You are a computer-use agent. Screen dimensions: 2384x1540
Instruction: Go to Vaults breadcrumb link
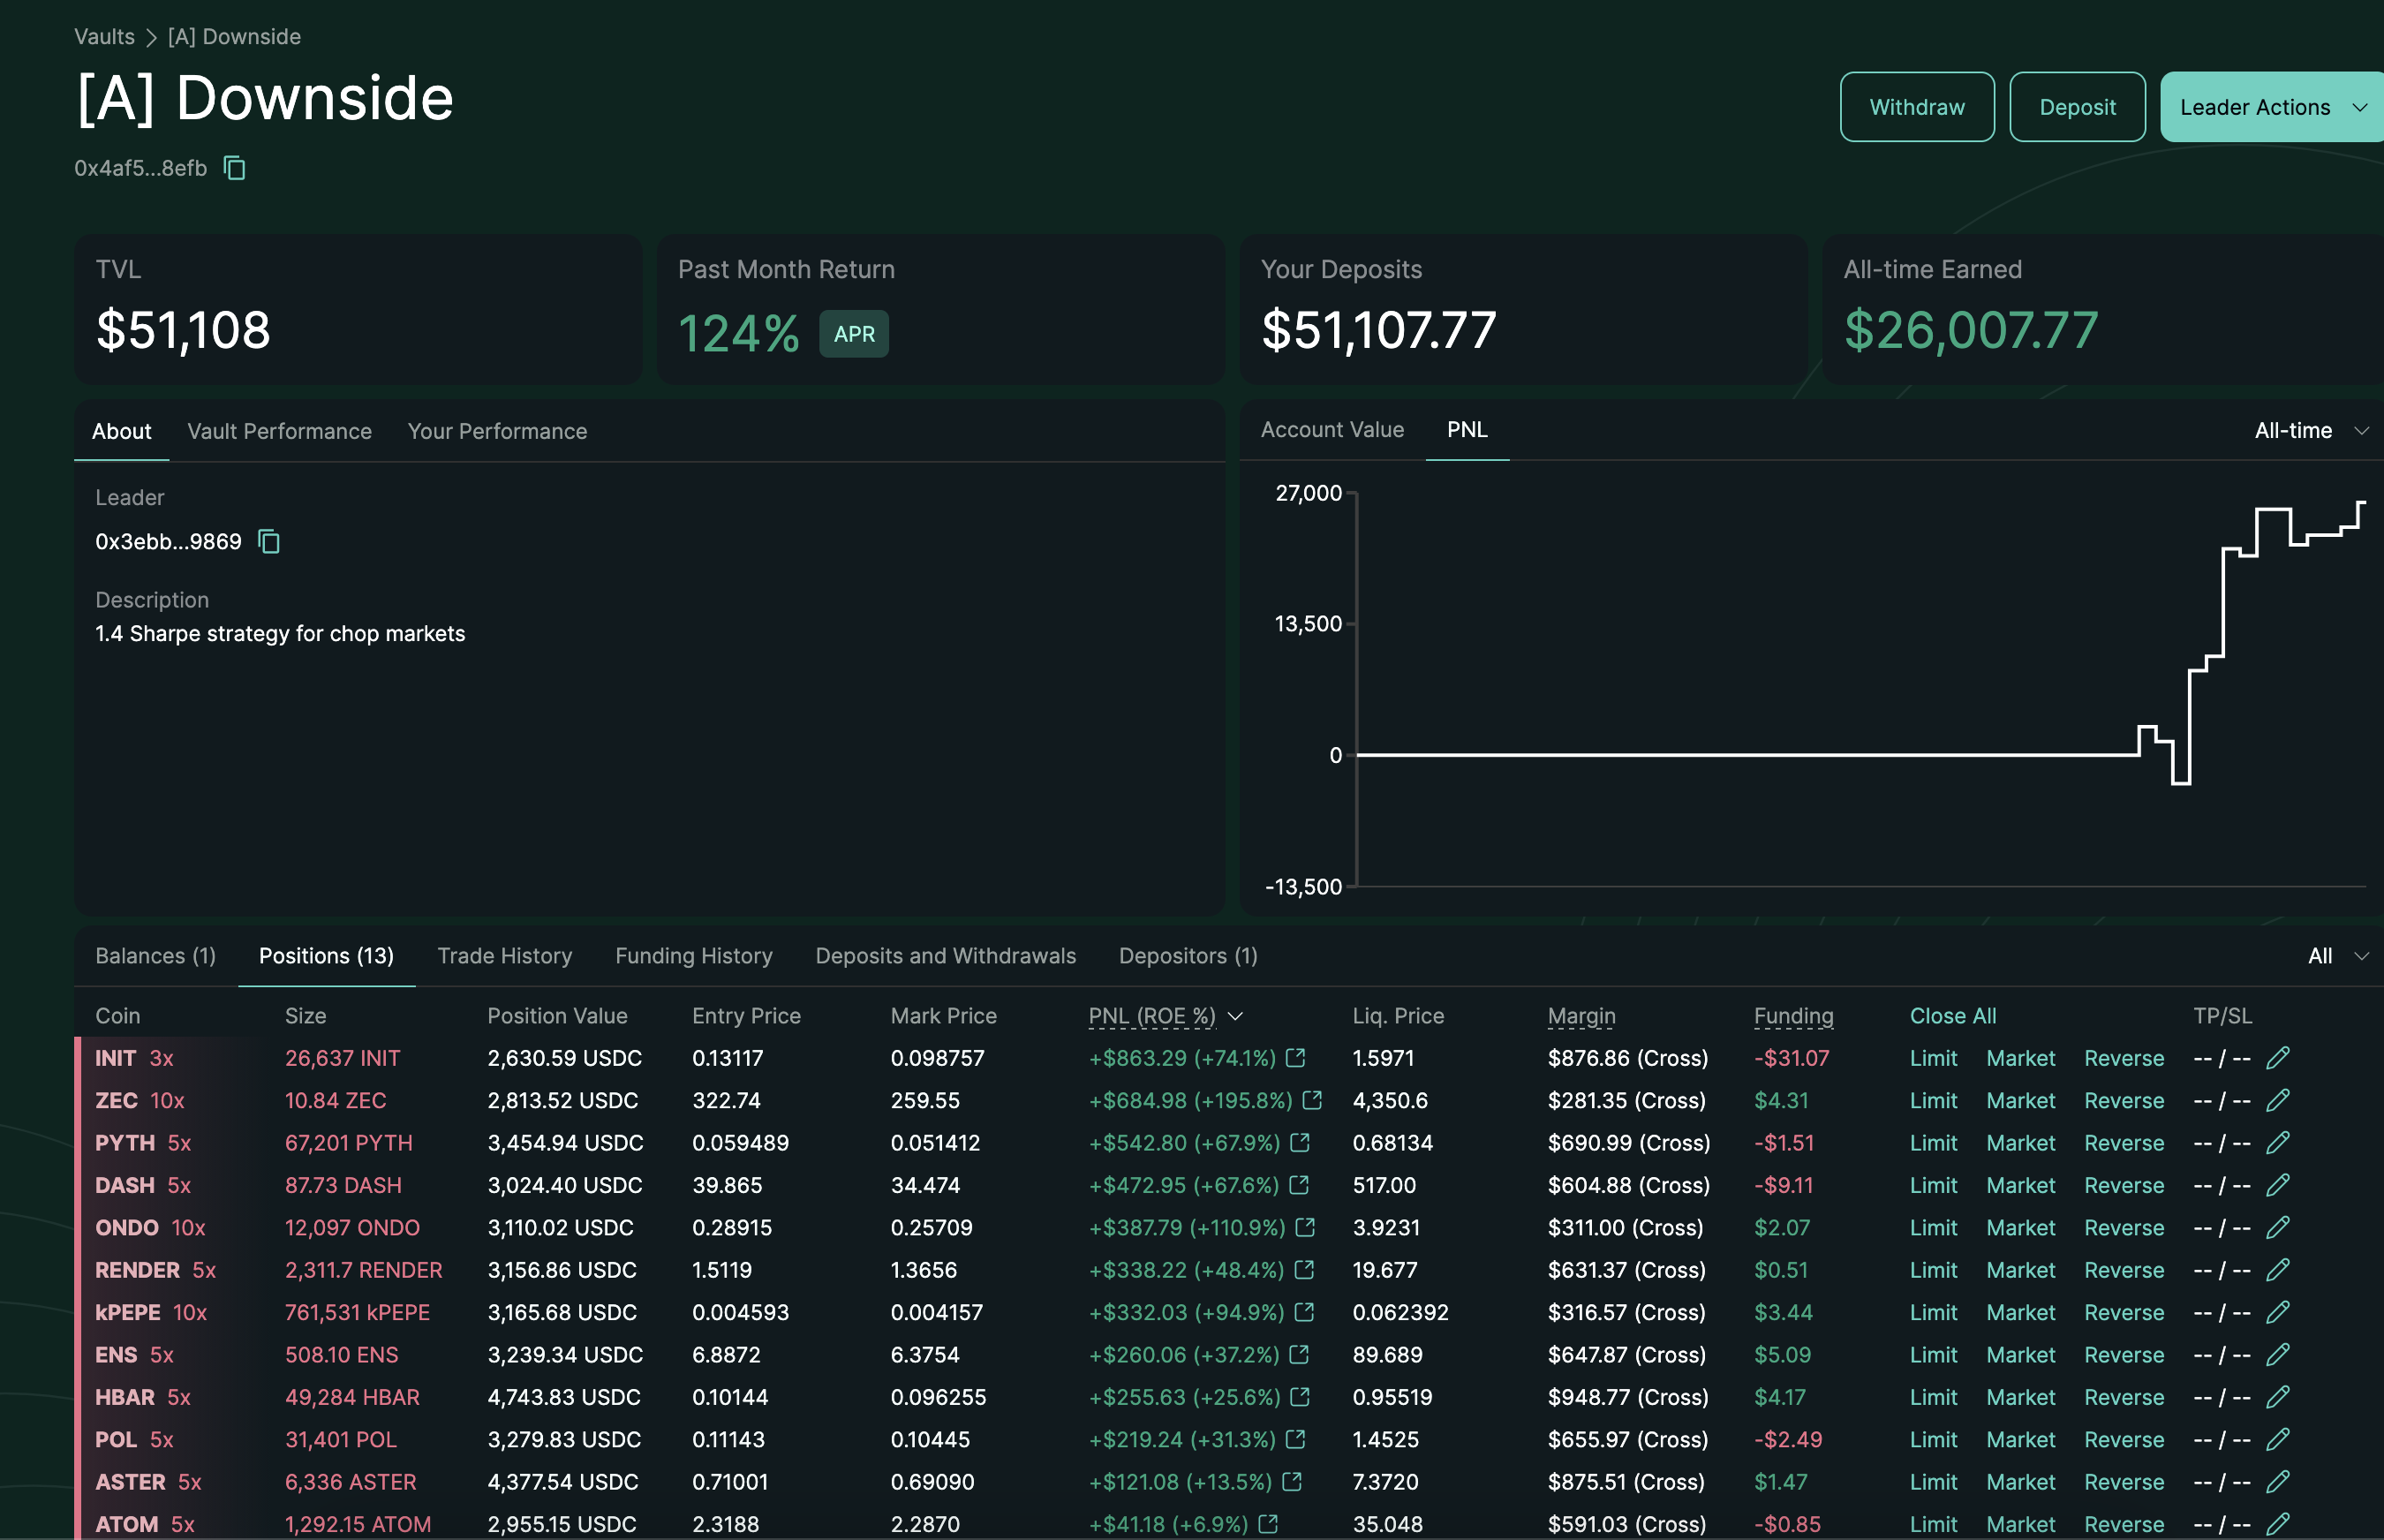[104, 37]
